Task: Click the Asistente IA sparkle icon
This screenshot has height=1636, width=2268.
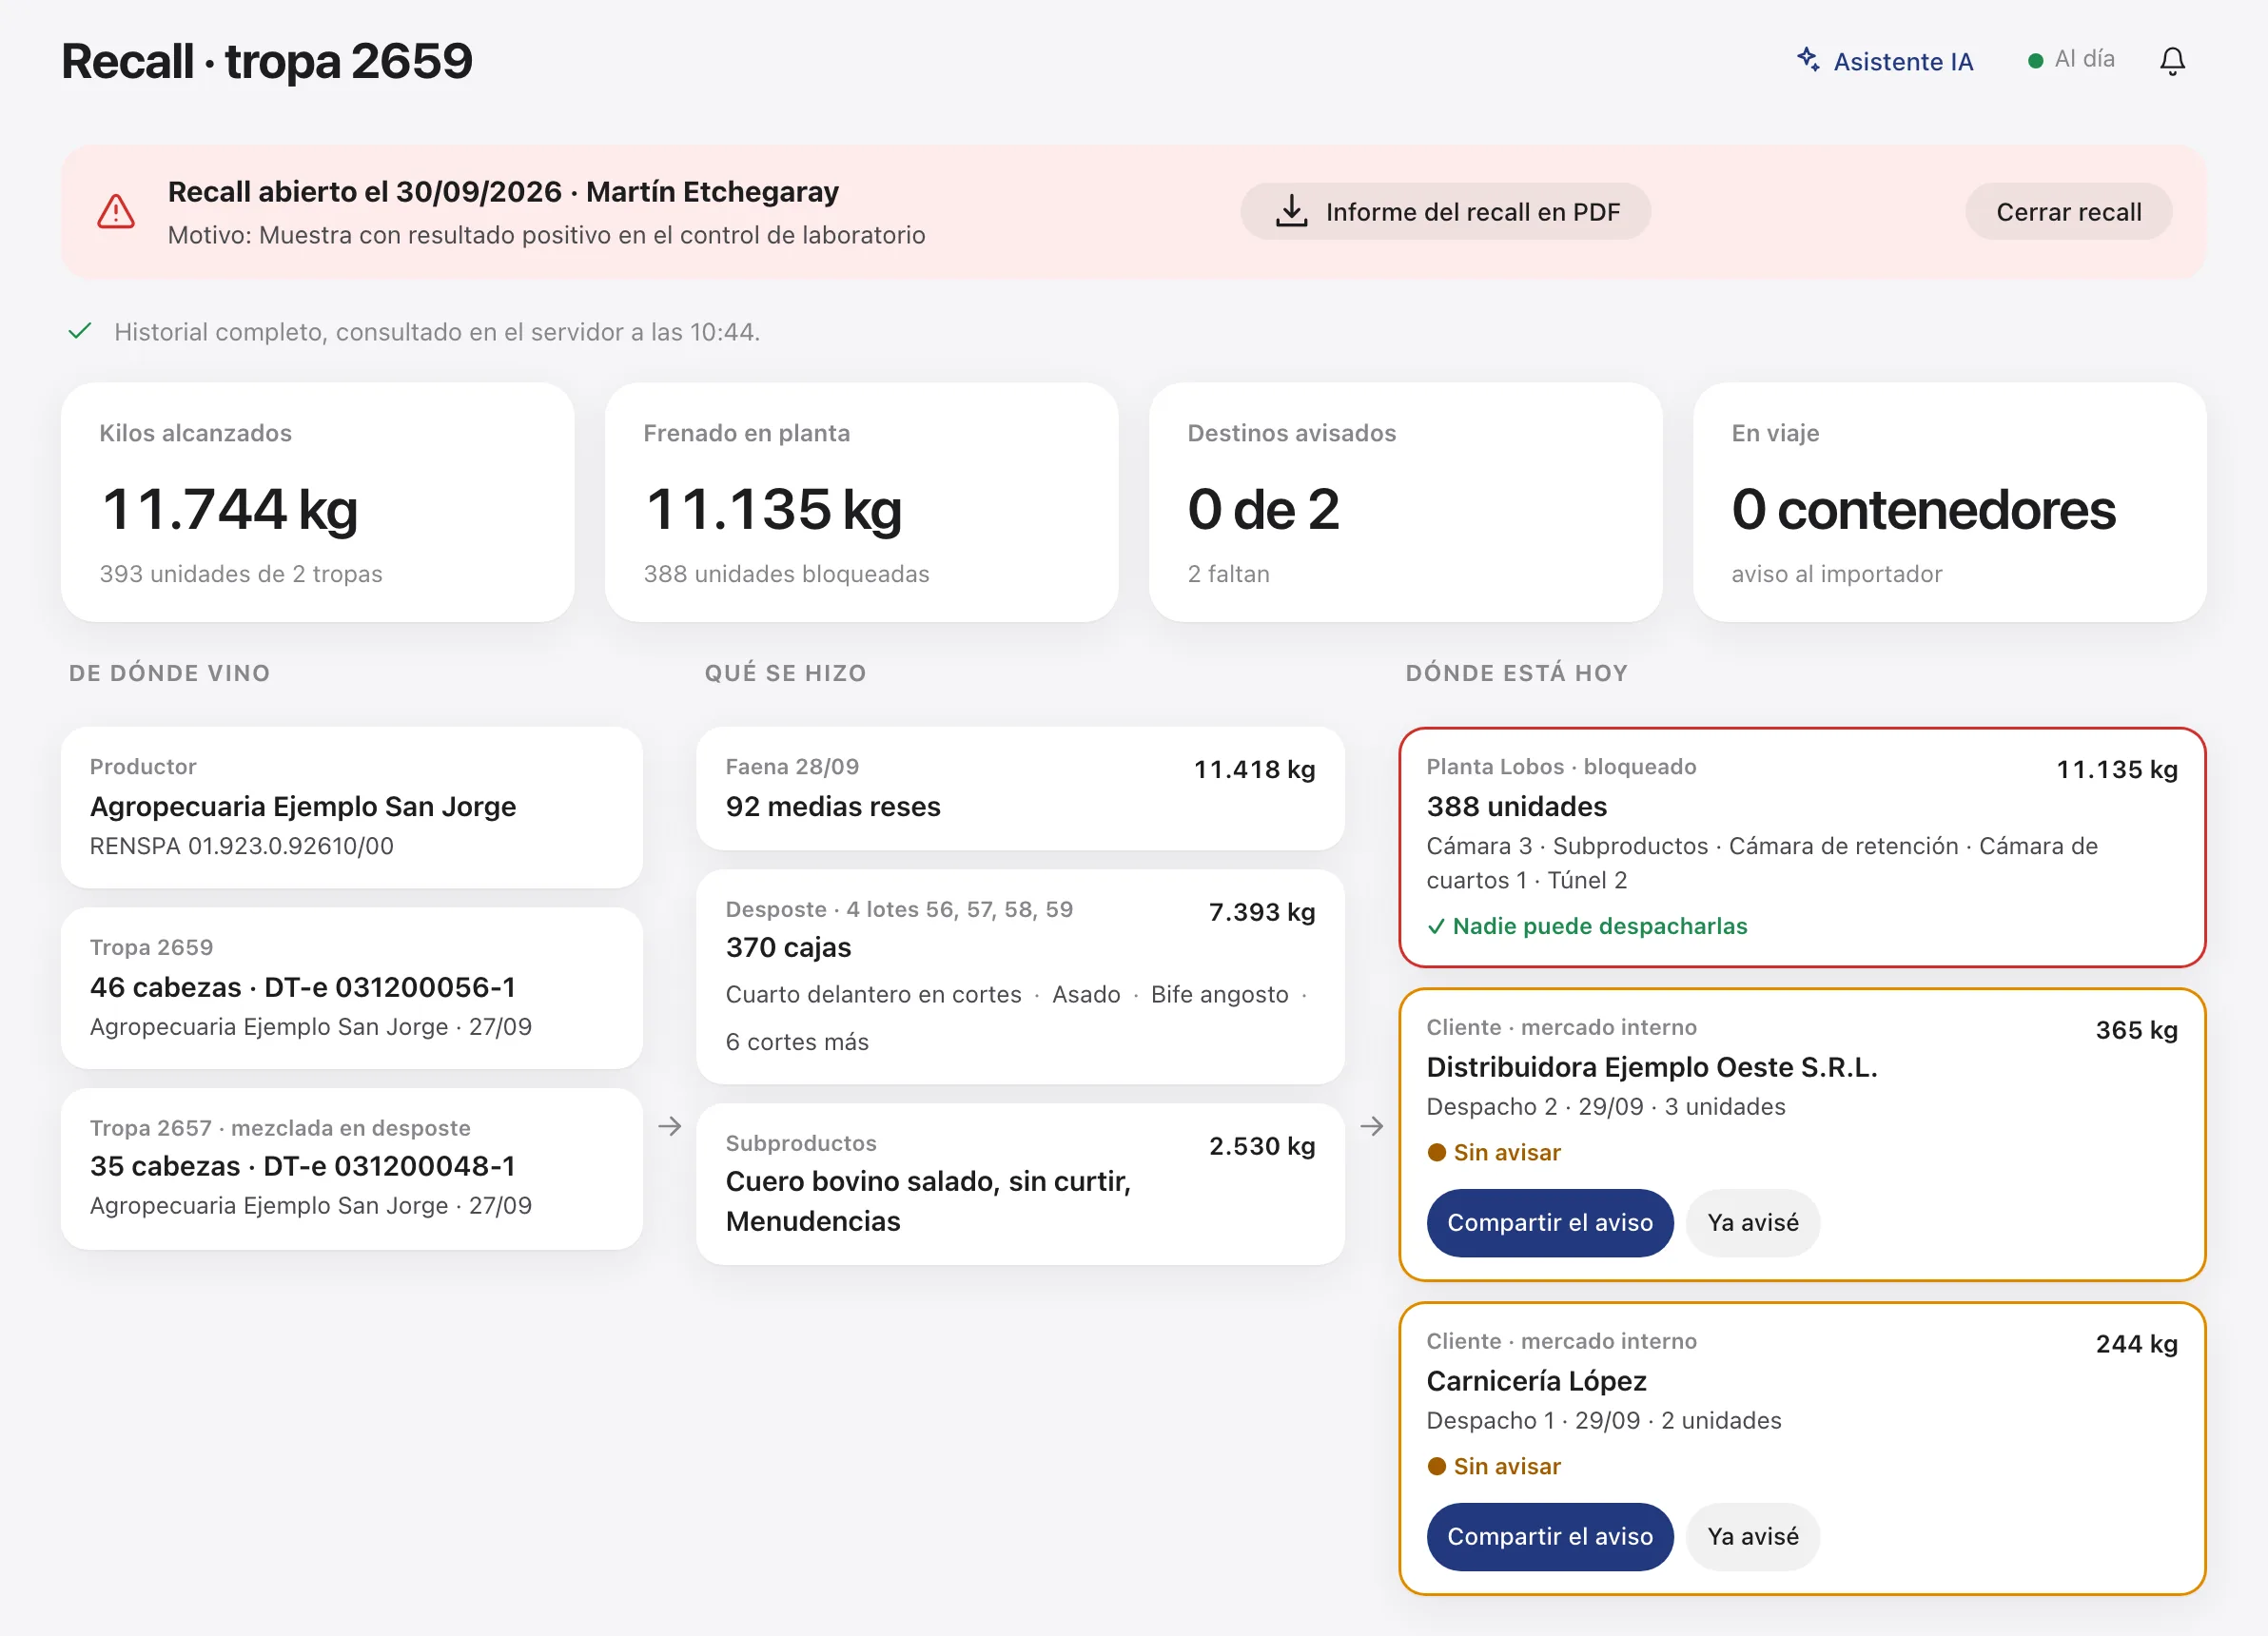Action: (1808, 59)
